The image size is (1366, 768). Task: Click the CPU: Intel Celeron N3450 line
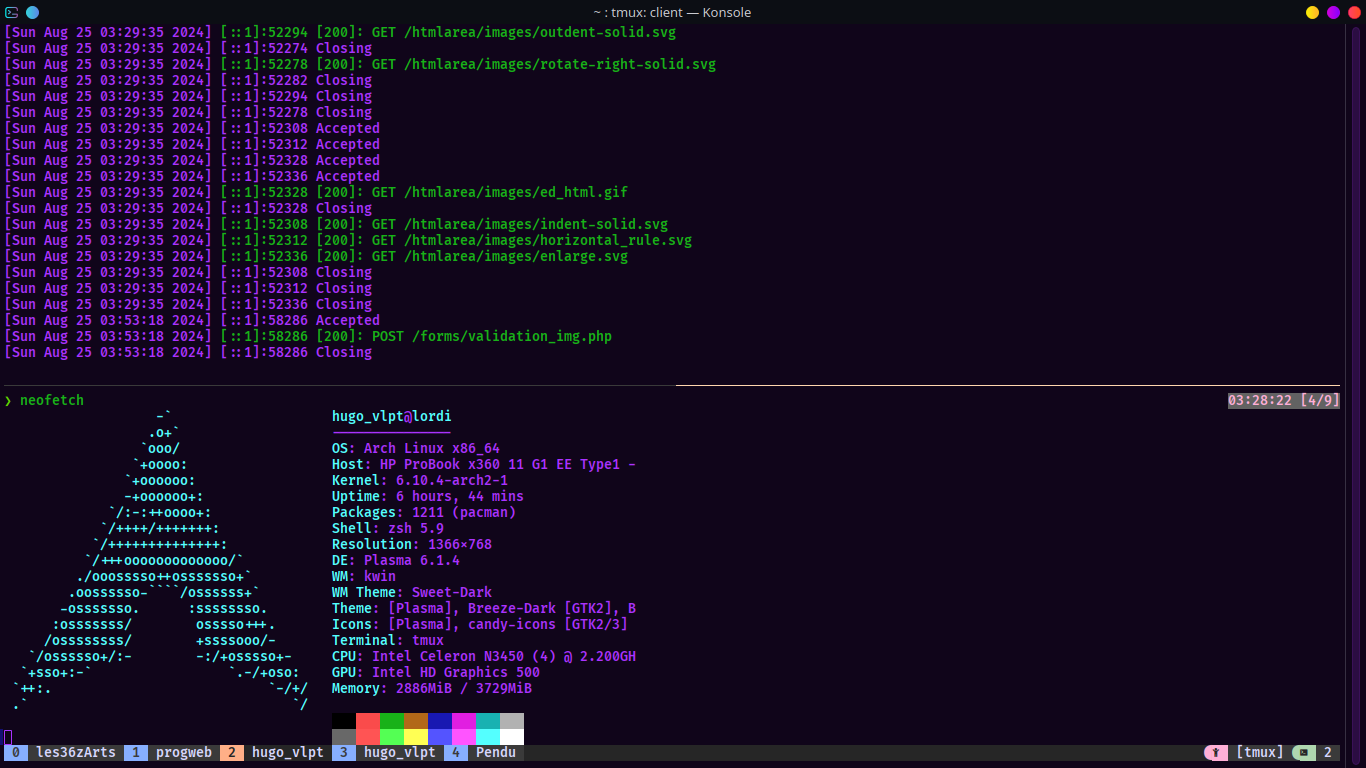484,656
